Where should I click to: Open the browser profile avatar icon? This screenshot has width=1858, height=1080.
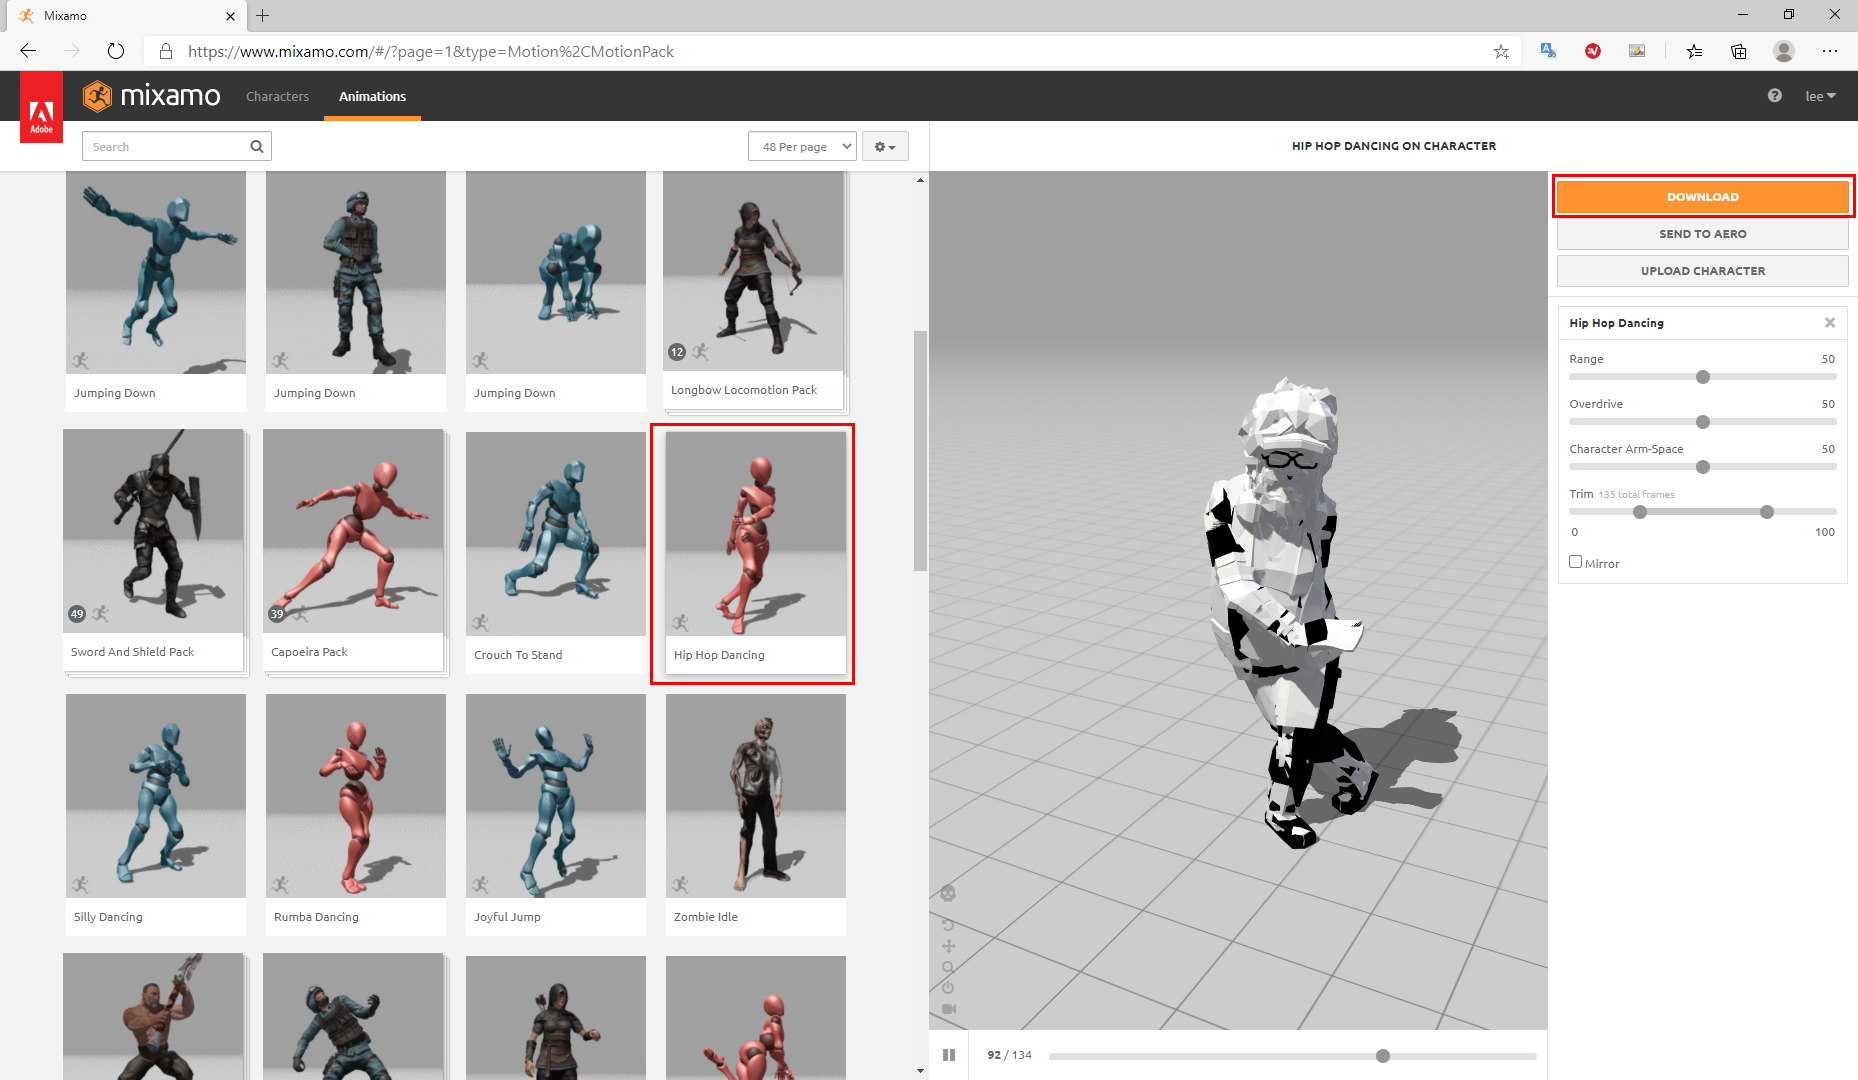pyautogui.click(x=1784, y=51)
